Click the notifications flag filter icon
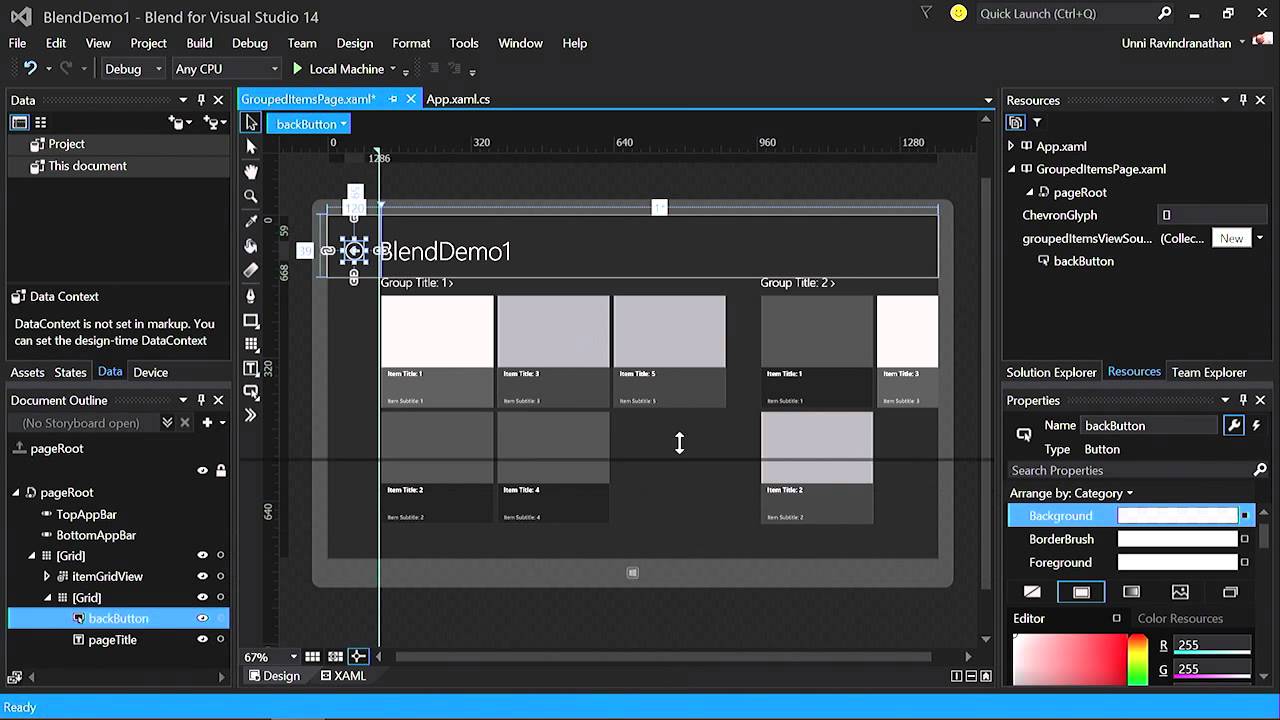 (x=926, y=13)
